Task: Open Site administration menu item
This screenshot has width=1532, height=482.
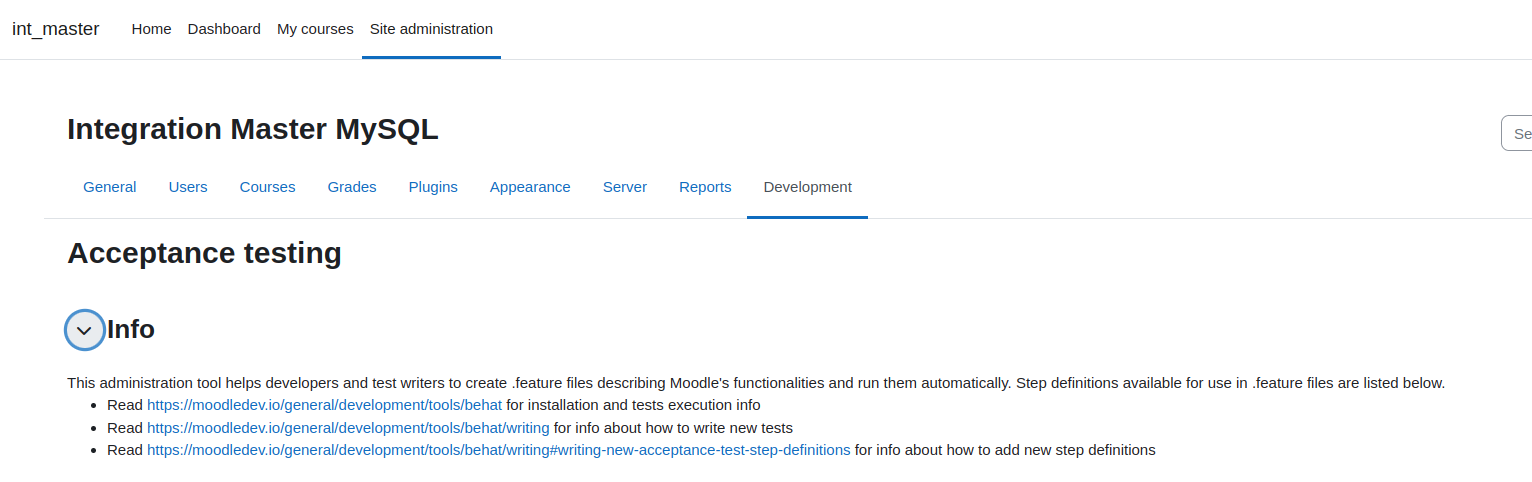Action: coord(431,29)
